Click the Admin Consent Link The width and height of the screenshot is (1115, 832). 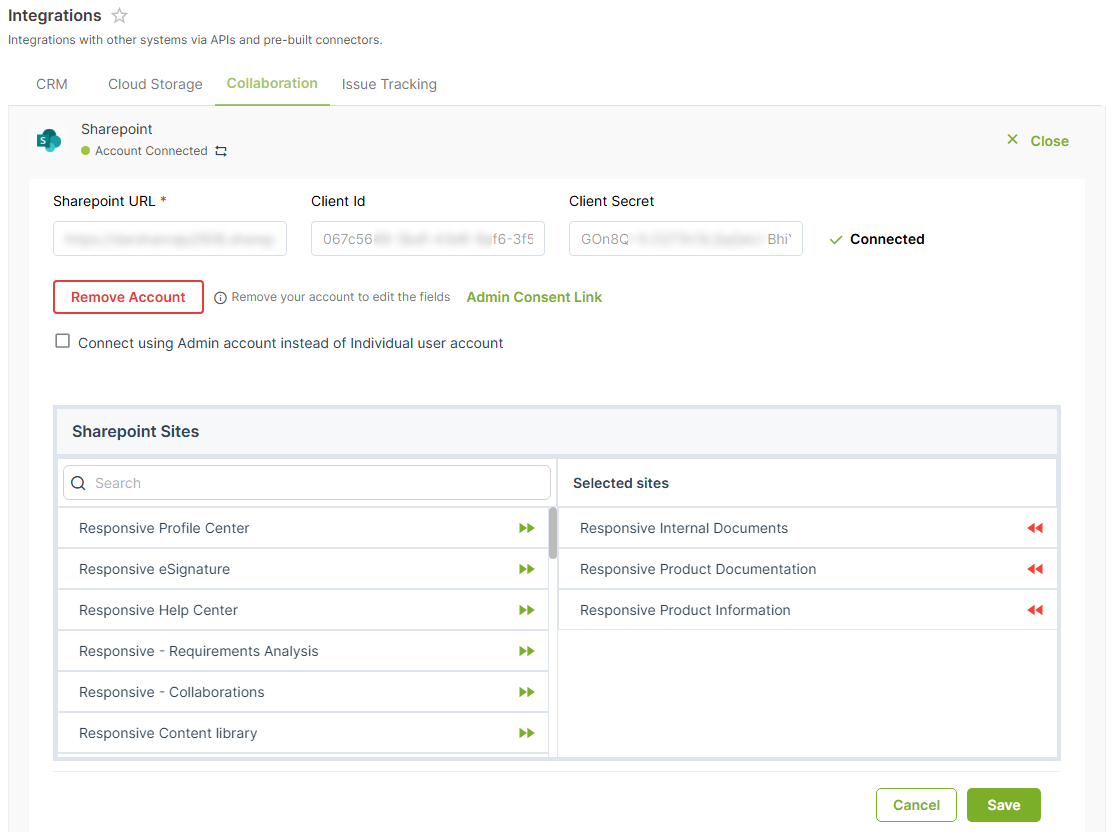click(x=534, y=296)
